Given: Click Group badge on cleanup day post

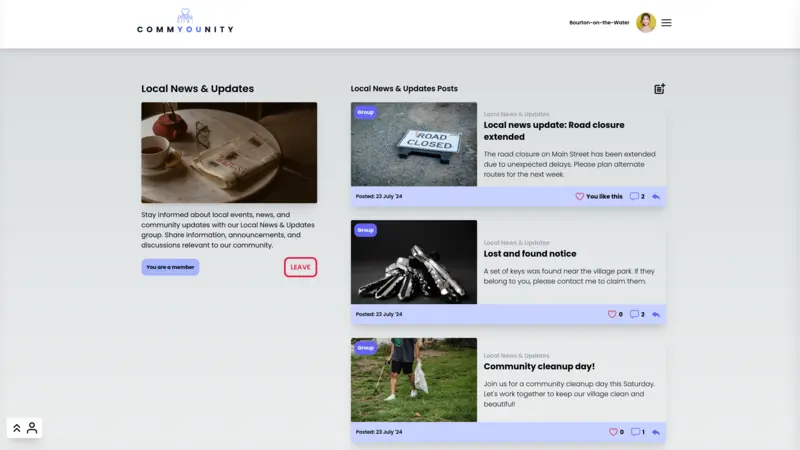Looking at the screenshot, I should (x=365, y=348).
